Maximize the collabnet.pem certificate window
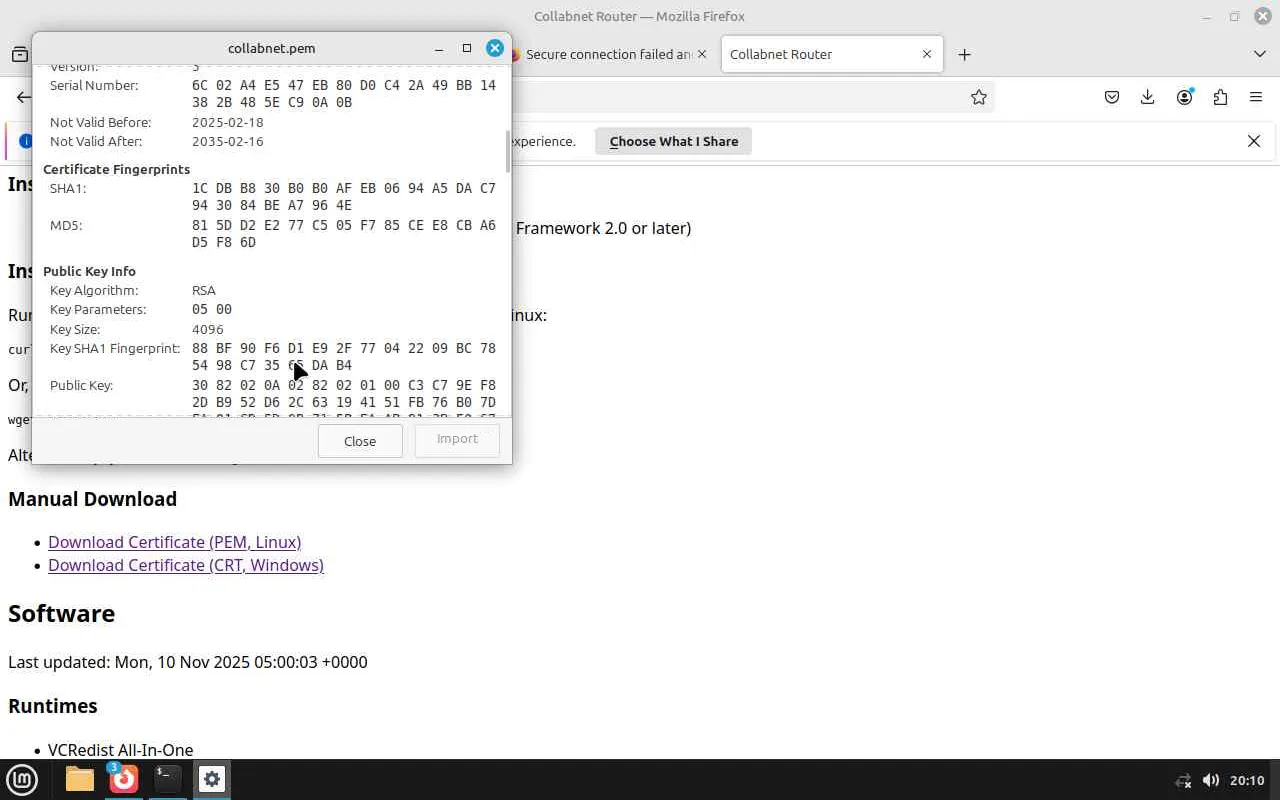 pos(466,48)
